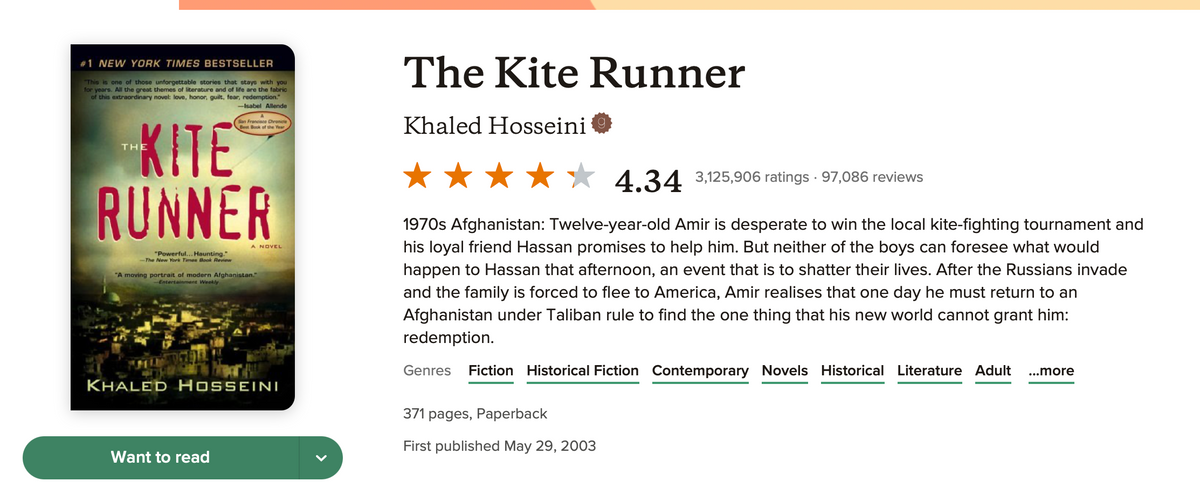Open the shelf dropdown chevron
The width and height of the screenshot is (1200, 493).
[x=321, y=458]
